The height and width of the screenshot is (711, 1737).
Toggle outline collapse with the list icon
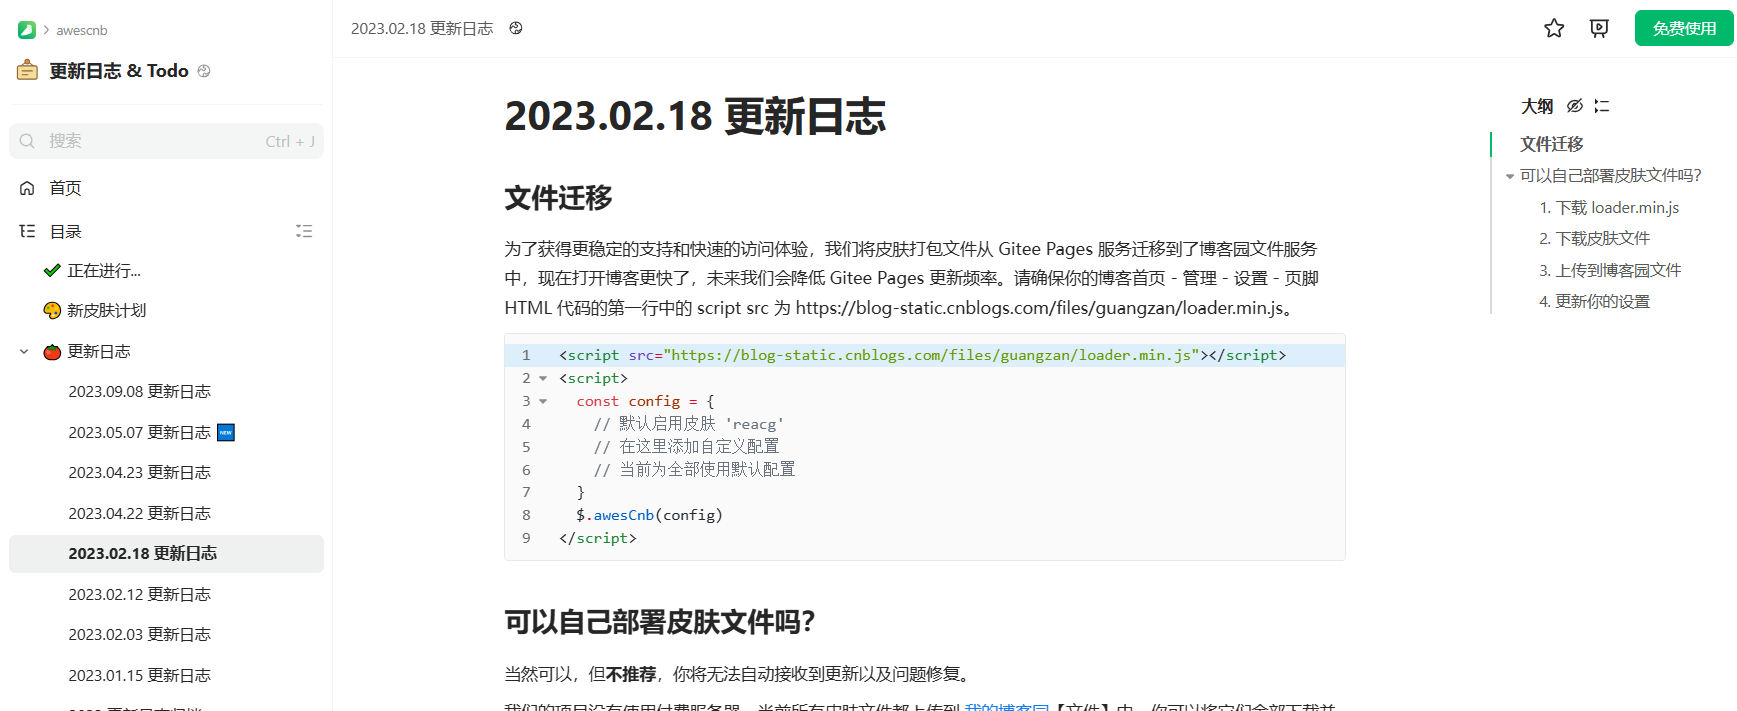1602,106
